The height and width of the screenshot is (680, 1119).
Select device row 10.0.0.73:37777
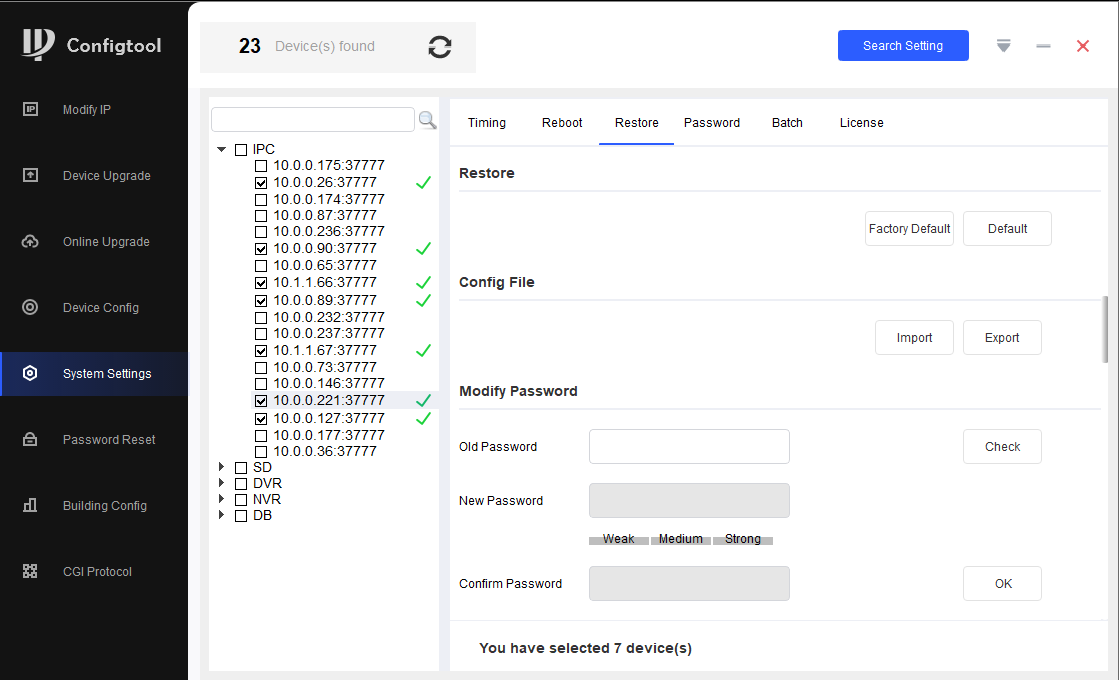pyautogui.click(x=325, y=367)
